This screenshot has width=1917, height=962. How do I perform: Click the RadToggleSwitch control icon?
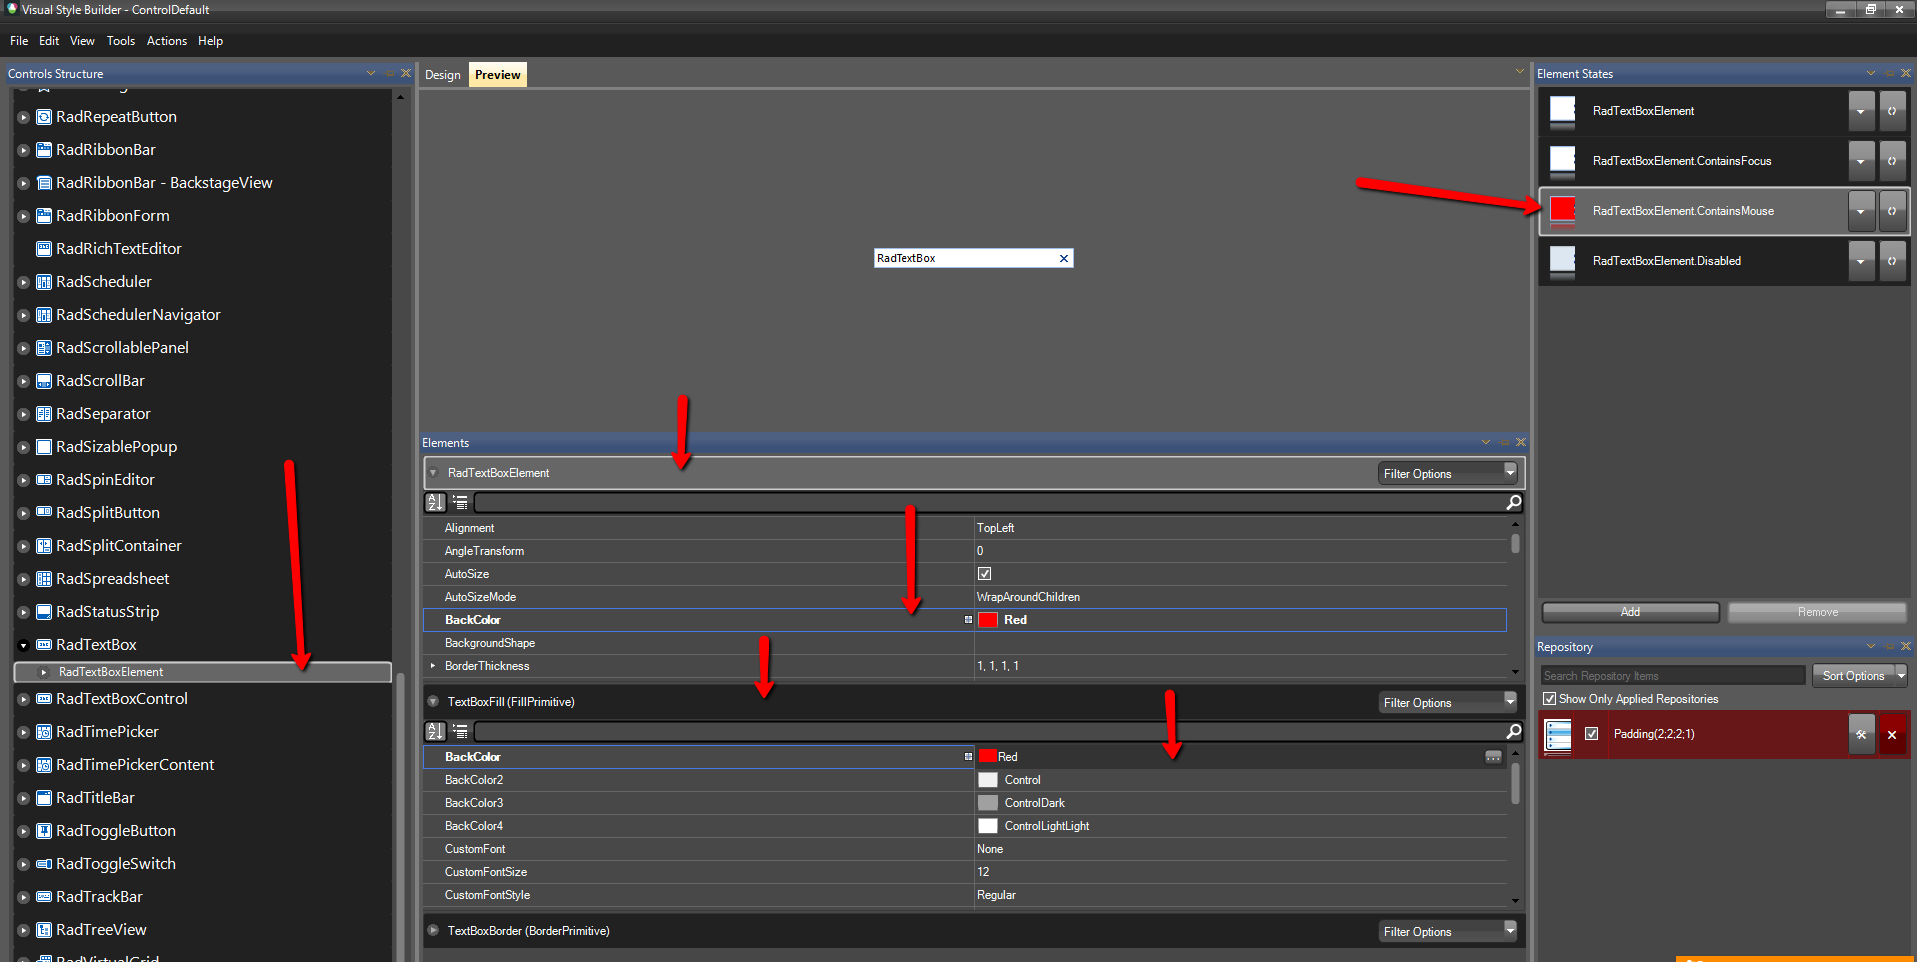click(44, 864)
